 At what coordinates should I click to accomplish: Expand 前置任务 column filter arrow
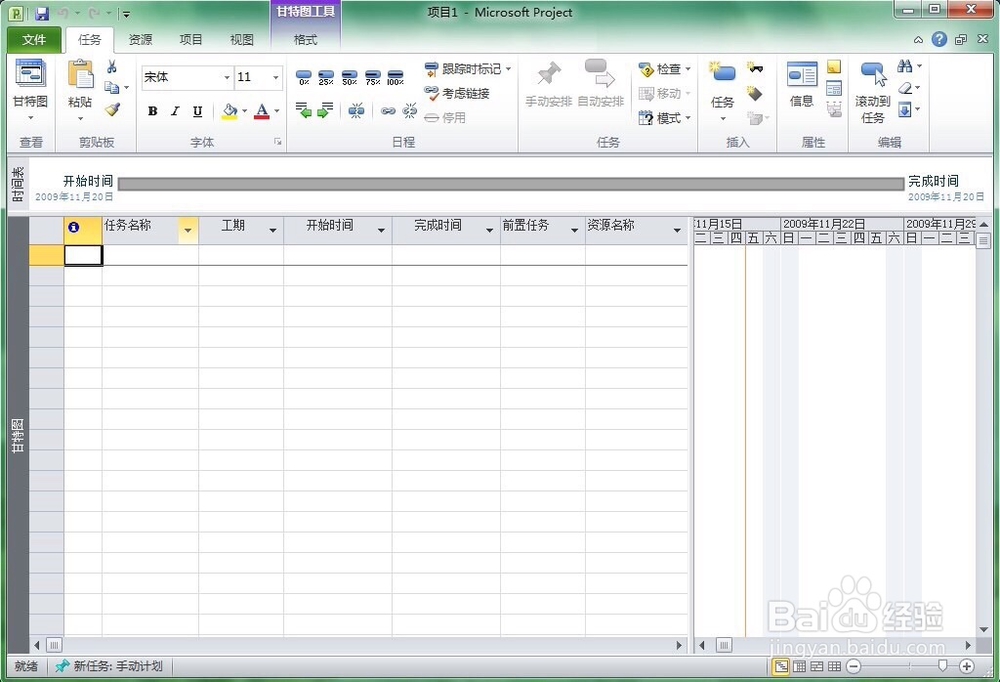575,230
